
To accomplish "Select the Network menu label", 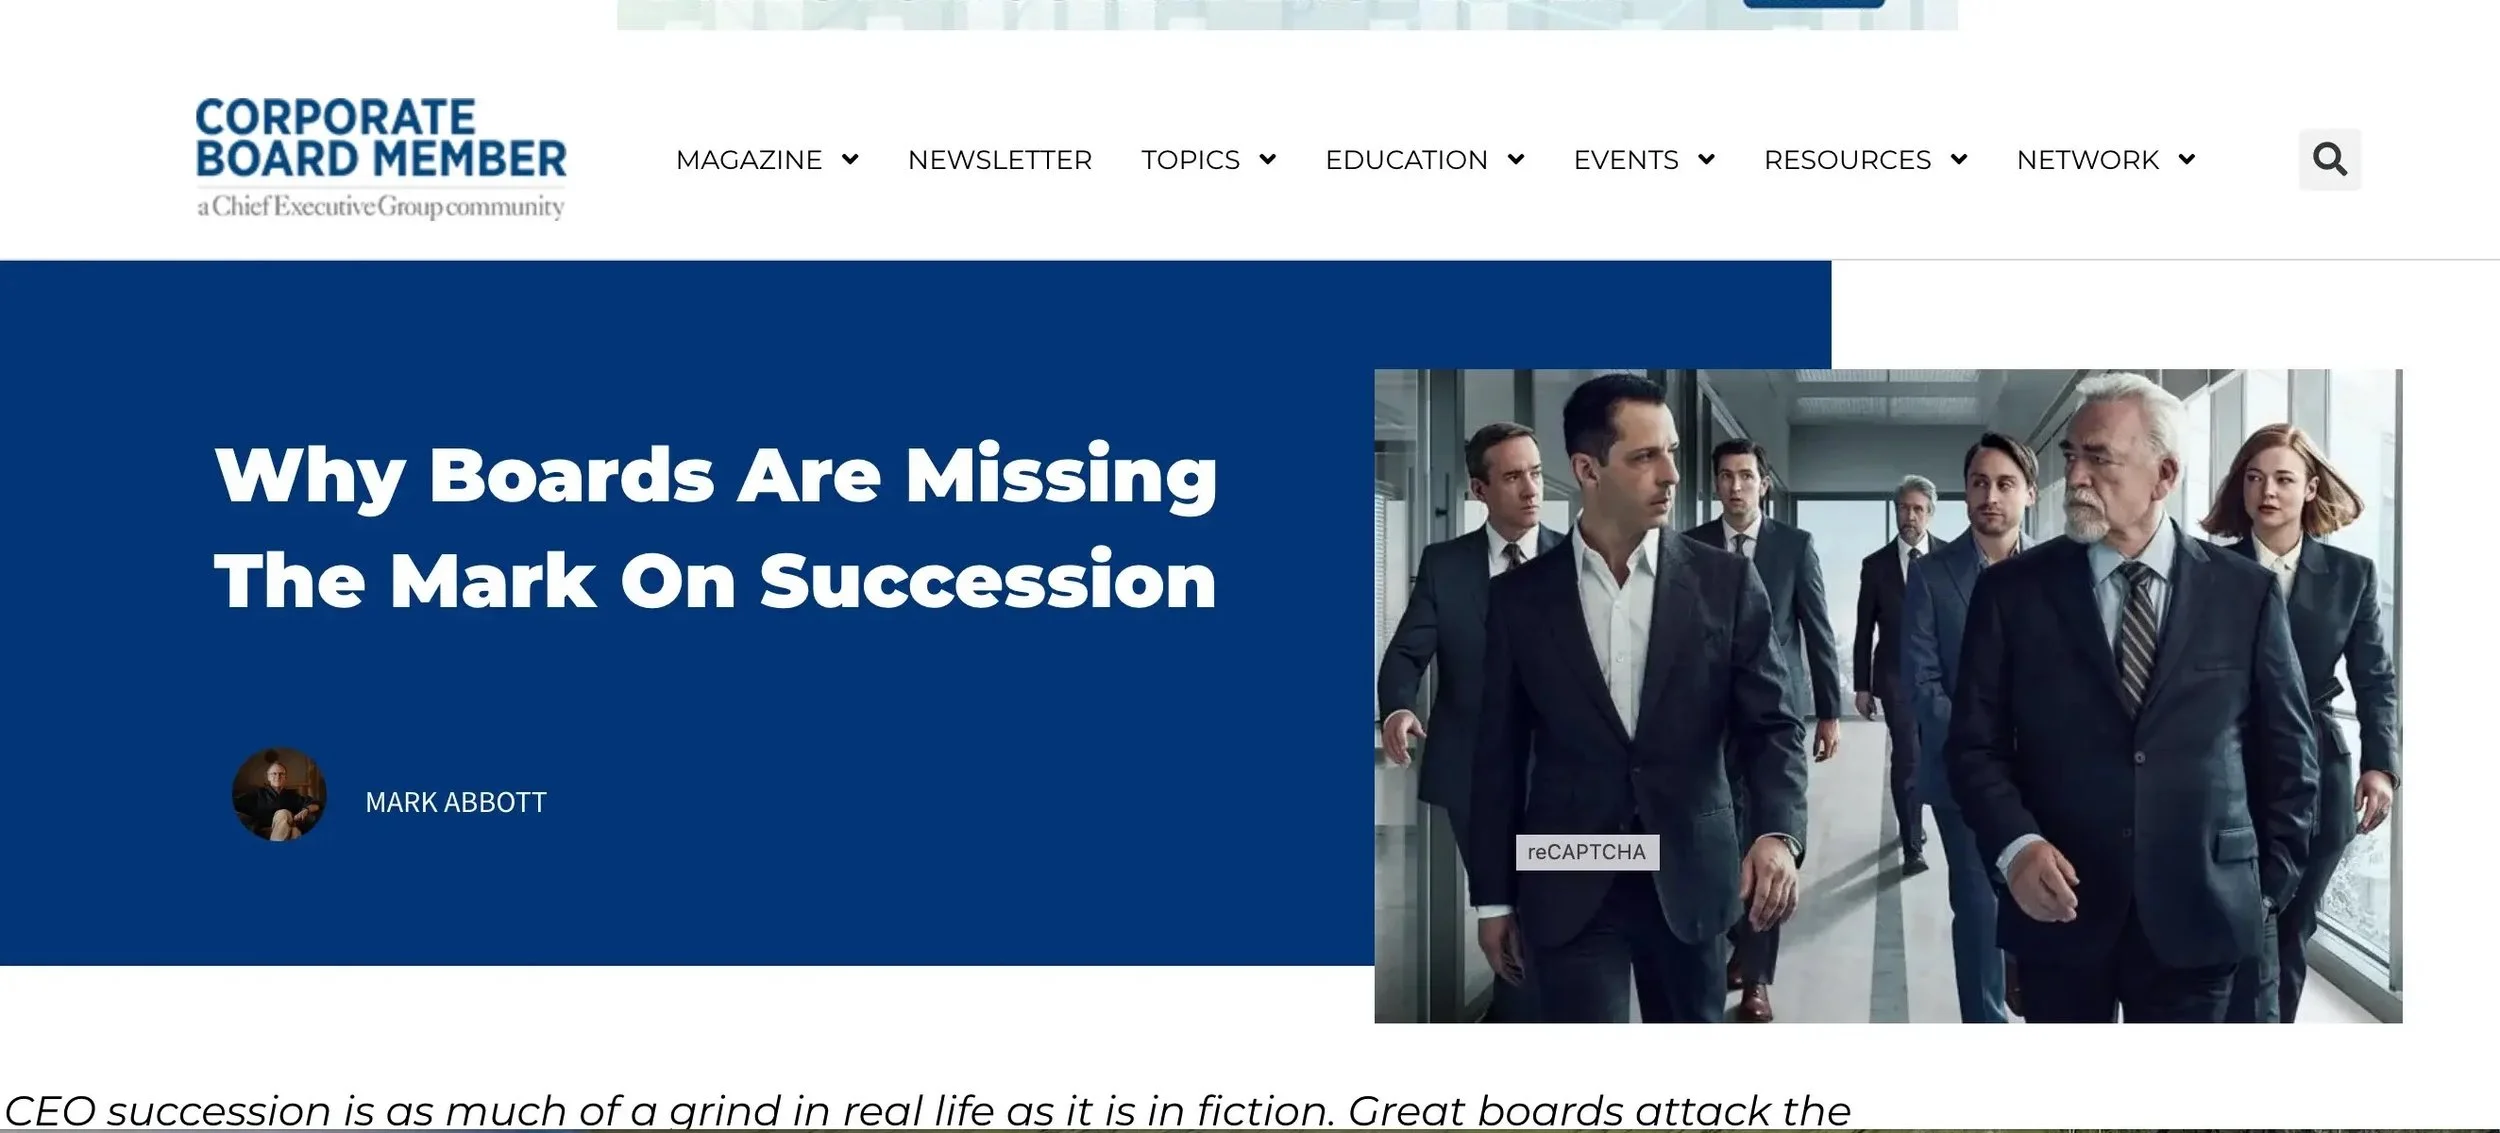I will [x=2088, y=160].
